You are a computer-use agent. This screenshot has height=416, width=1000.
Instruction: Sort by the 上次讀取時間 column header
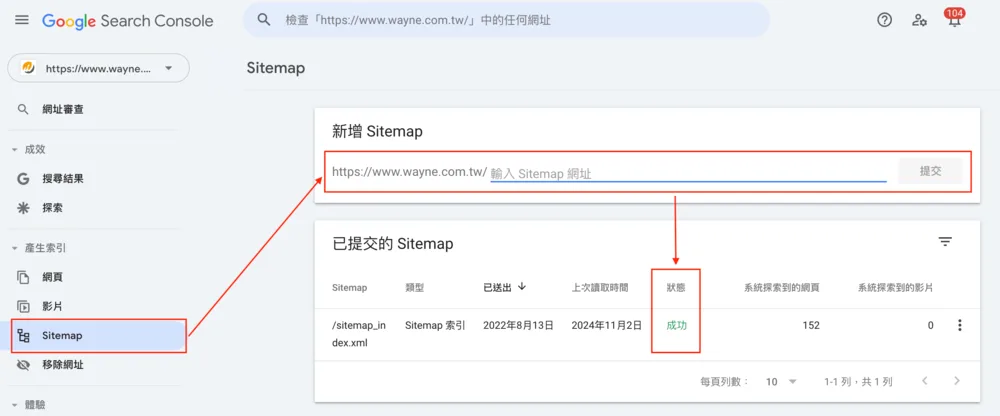point(600,288)
